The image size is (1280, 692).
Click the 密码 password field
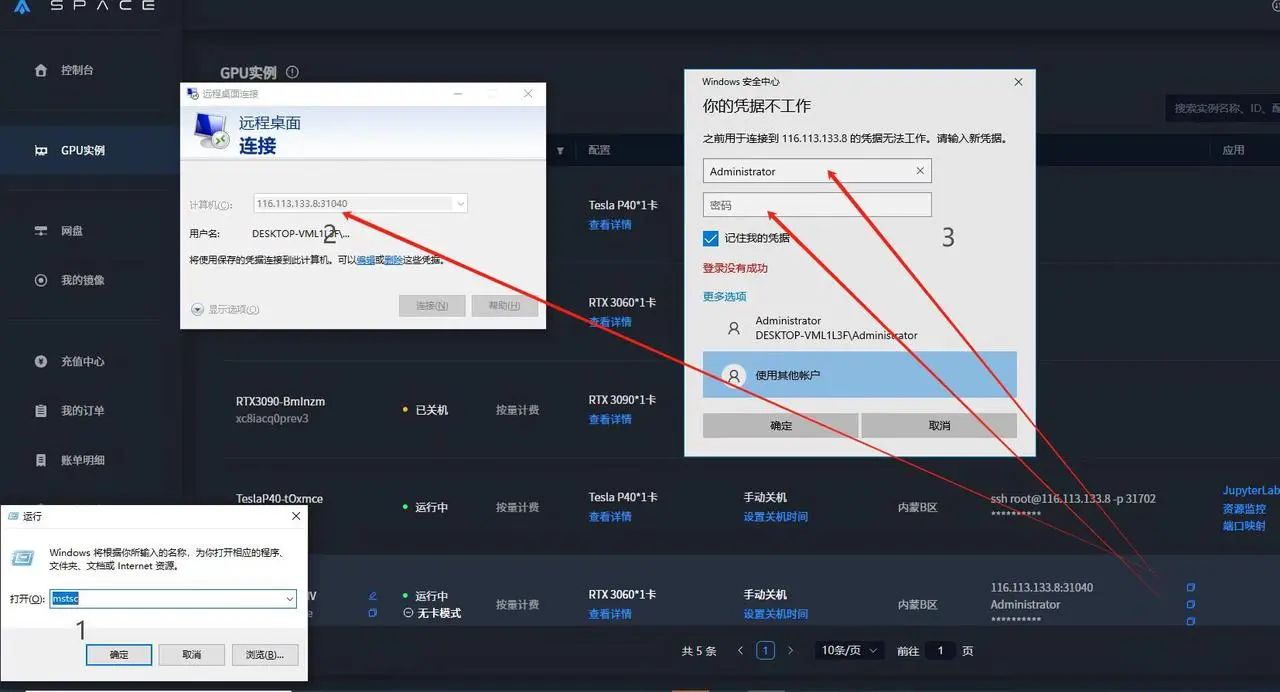817,205
